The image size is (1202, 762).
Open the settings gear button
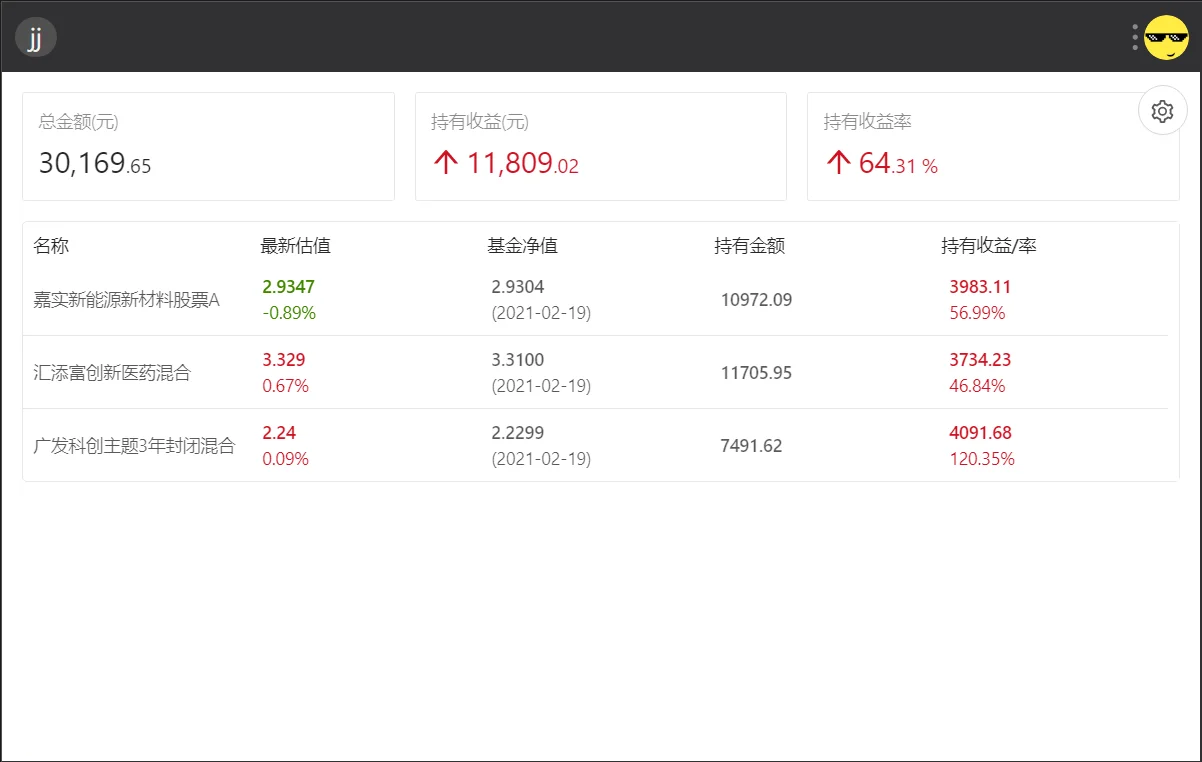1162,111
